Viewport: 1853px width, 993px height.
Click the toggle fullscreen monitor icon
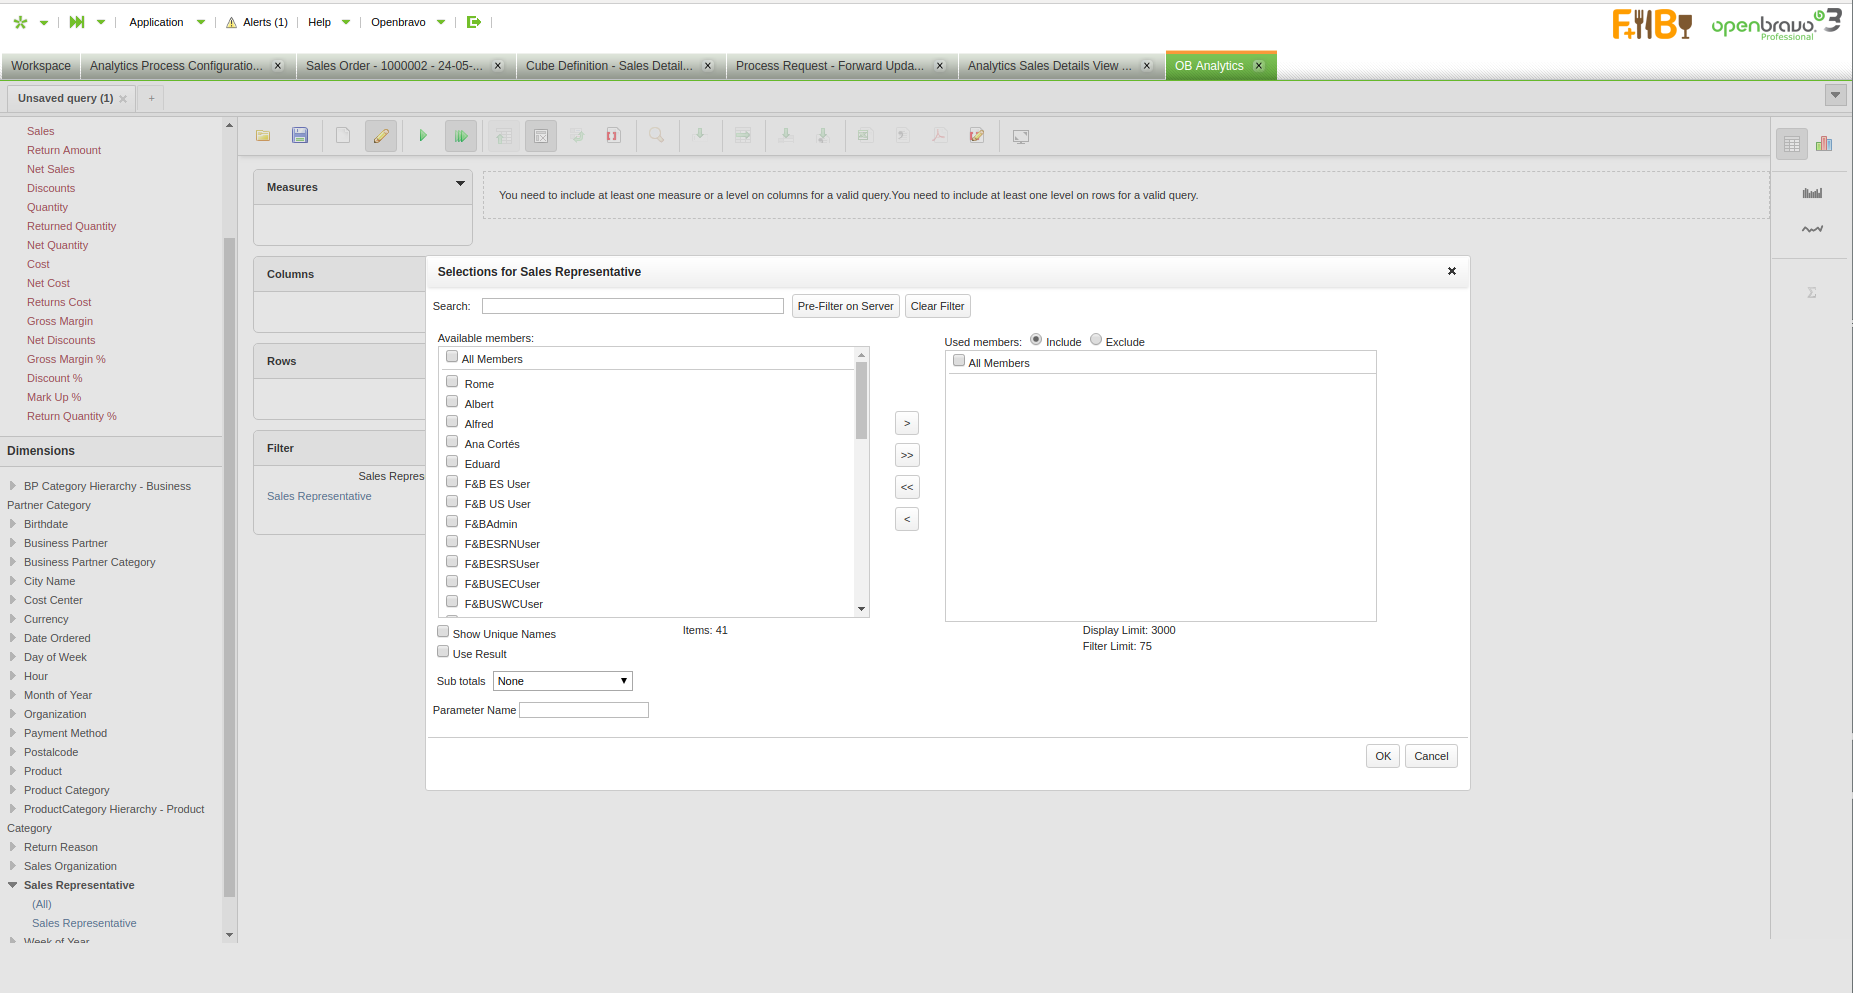(1021, 136)
